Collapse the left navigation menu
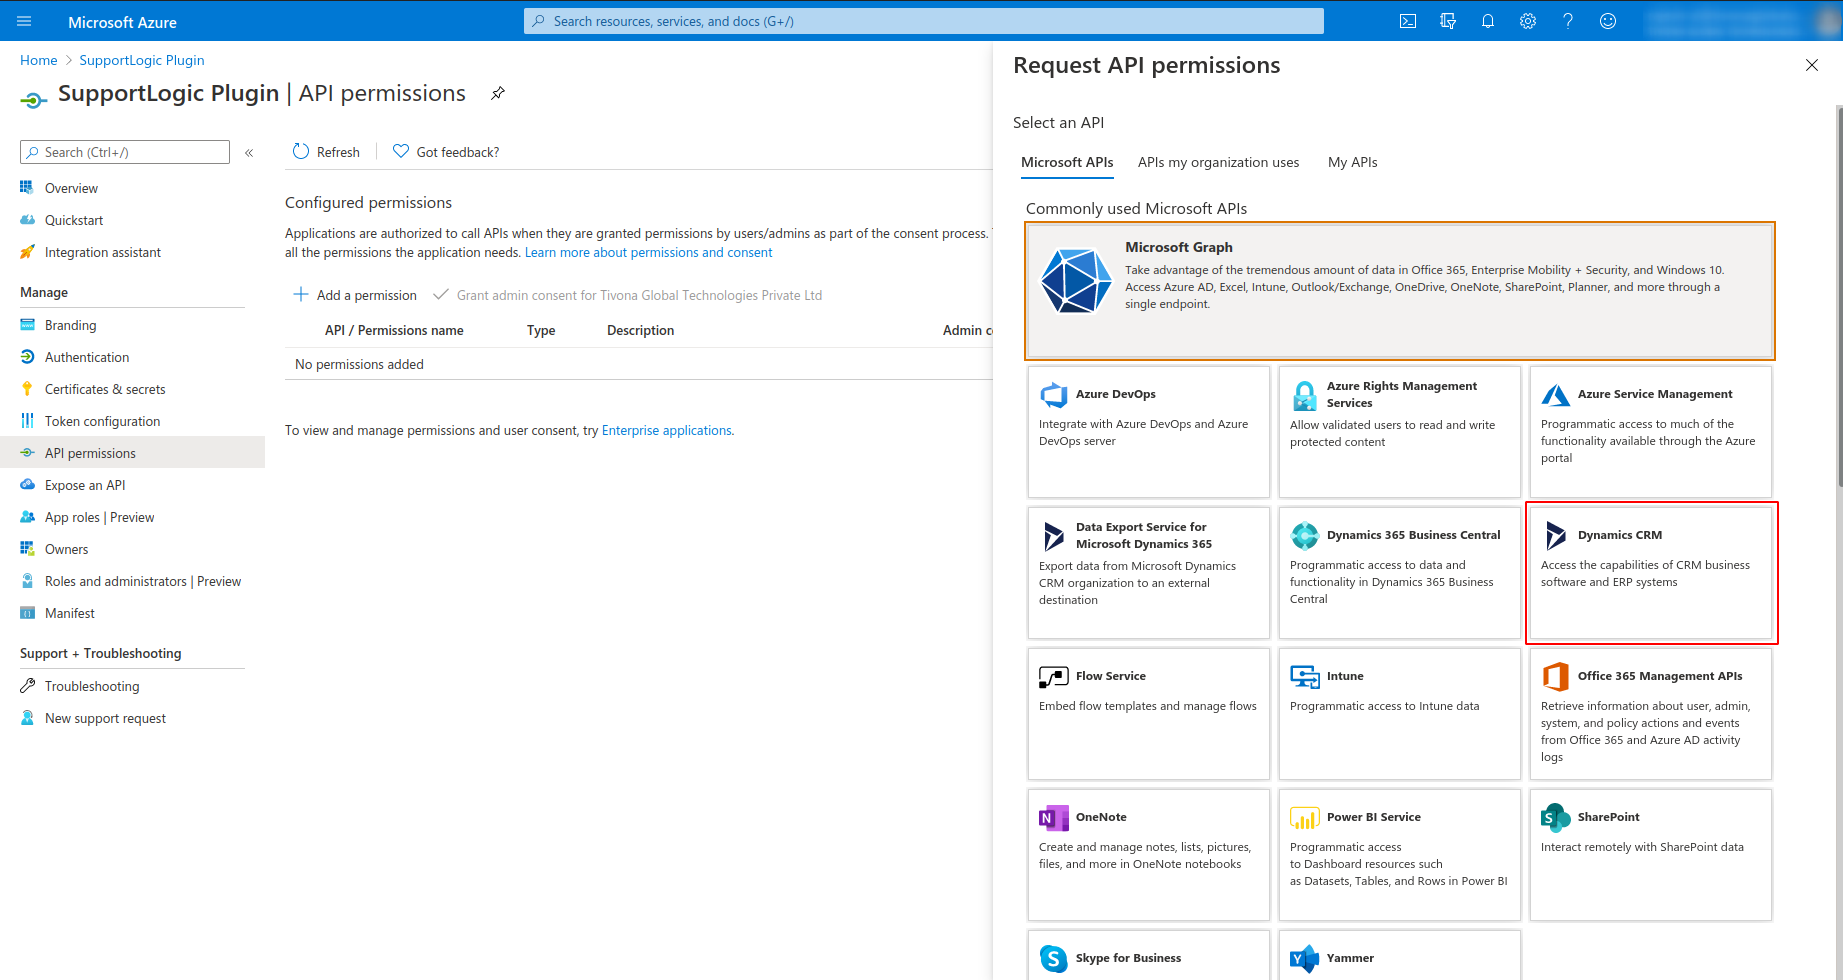The height and width of the screenshot is (980, 1843). coord(249,153)
